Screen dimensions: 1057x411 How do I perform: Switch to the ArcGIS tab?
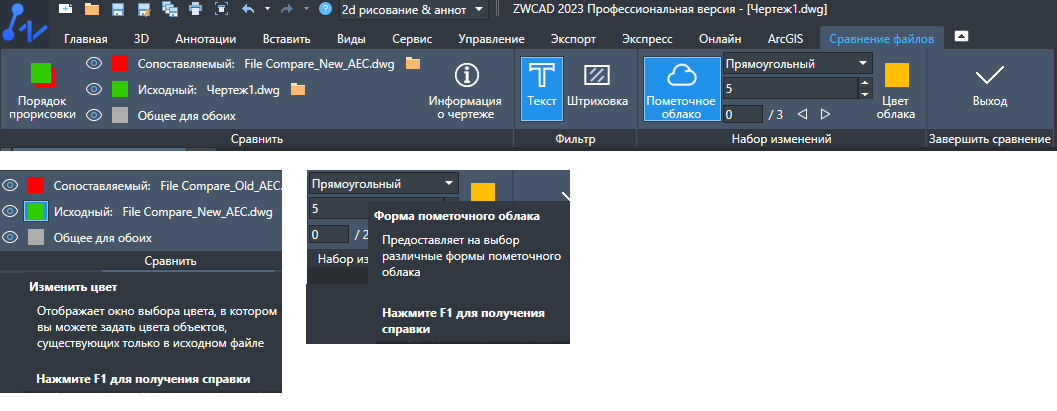[x=785, y=39]
